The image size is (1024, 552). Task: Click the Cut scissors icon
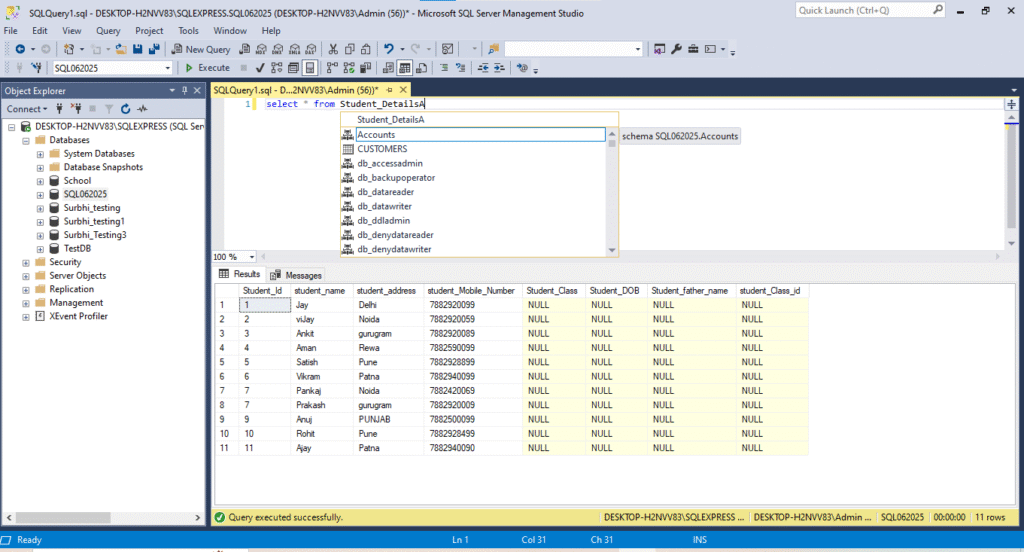(333, 49)
